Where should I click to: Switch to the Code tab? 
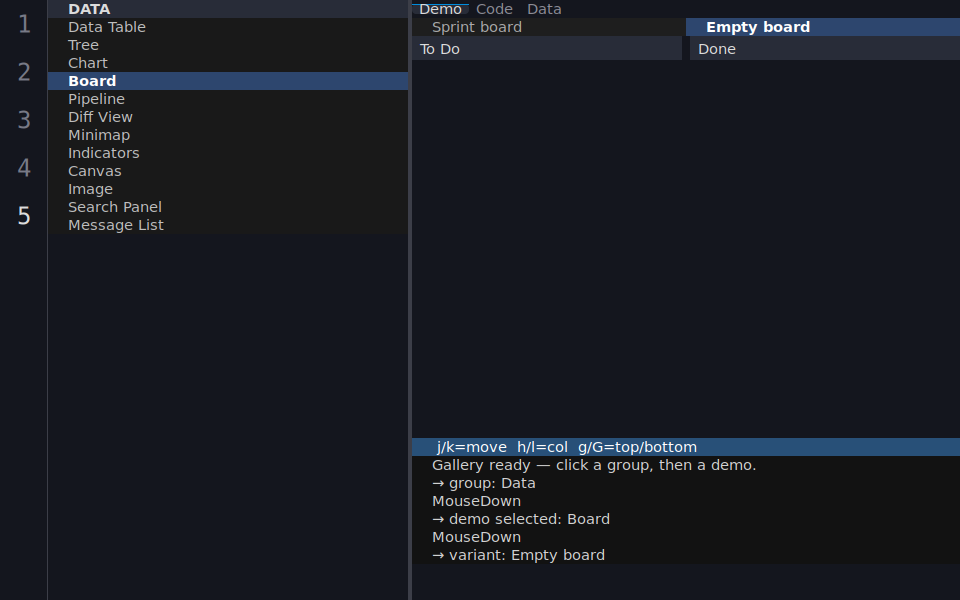494,9
